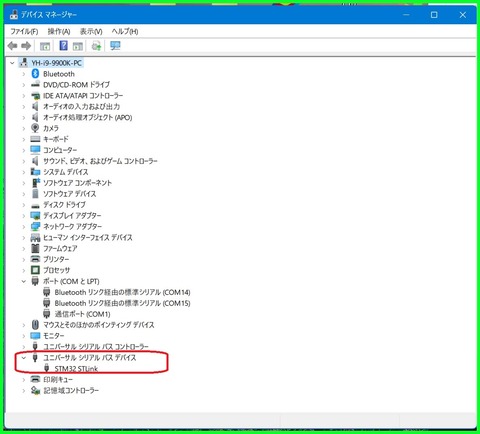The height and width of the screenshot is (434, 480).
Task: Collapse the ポート (COM と LPT) category
Action: coord(24,281)
